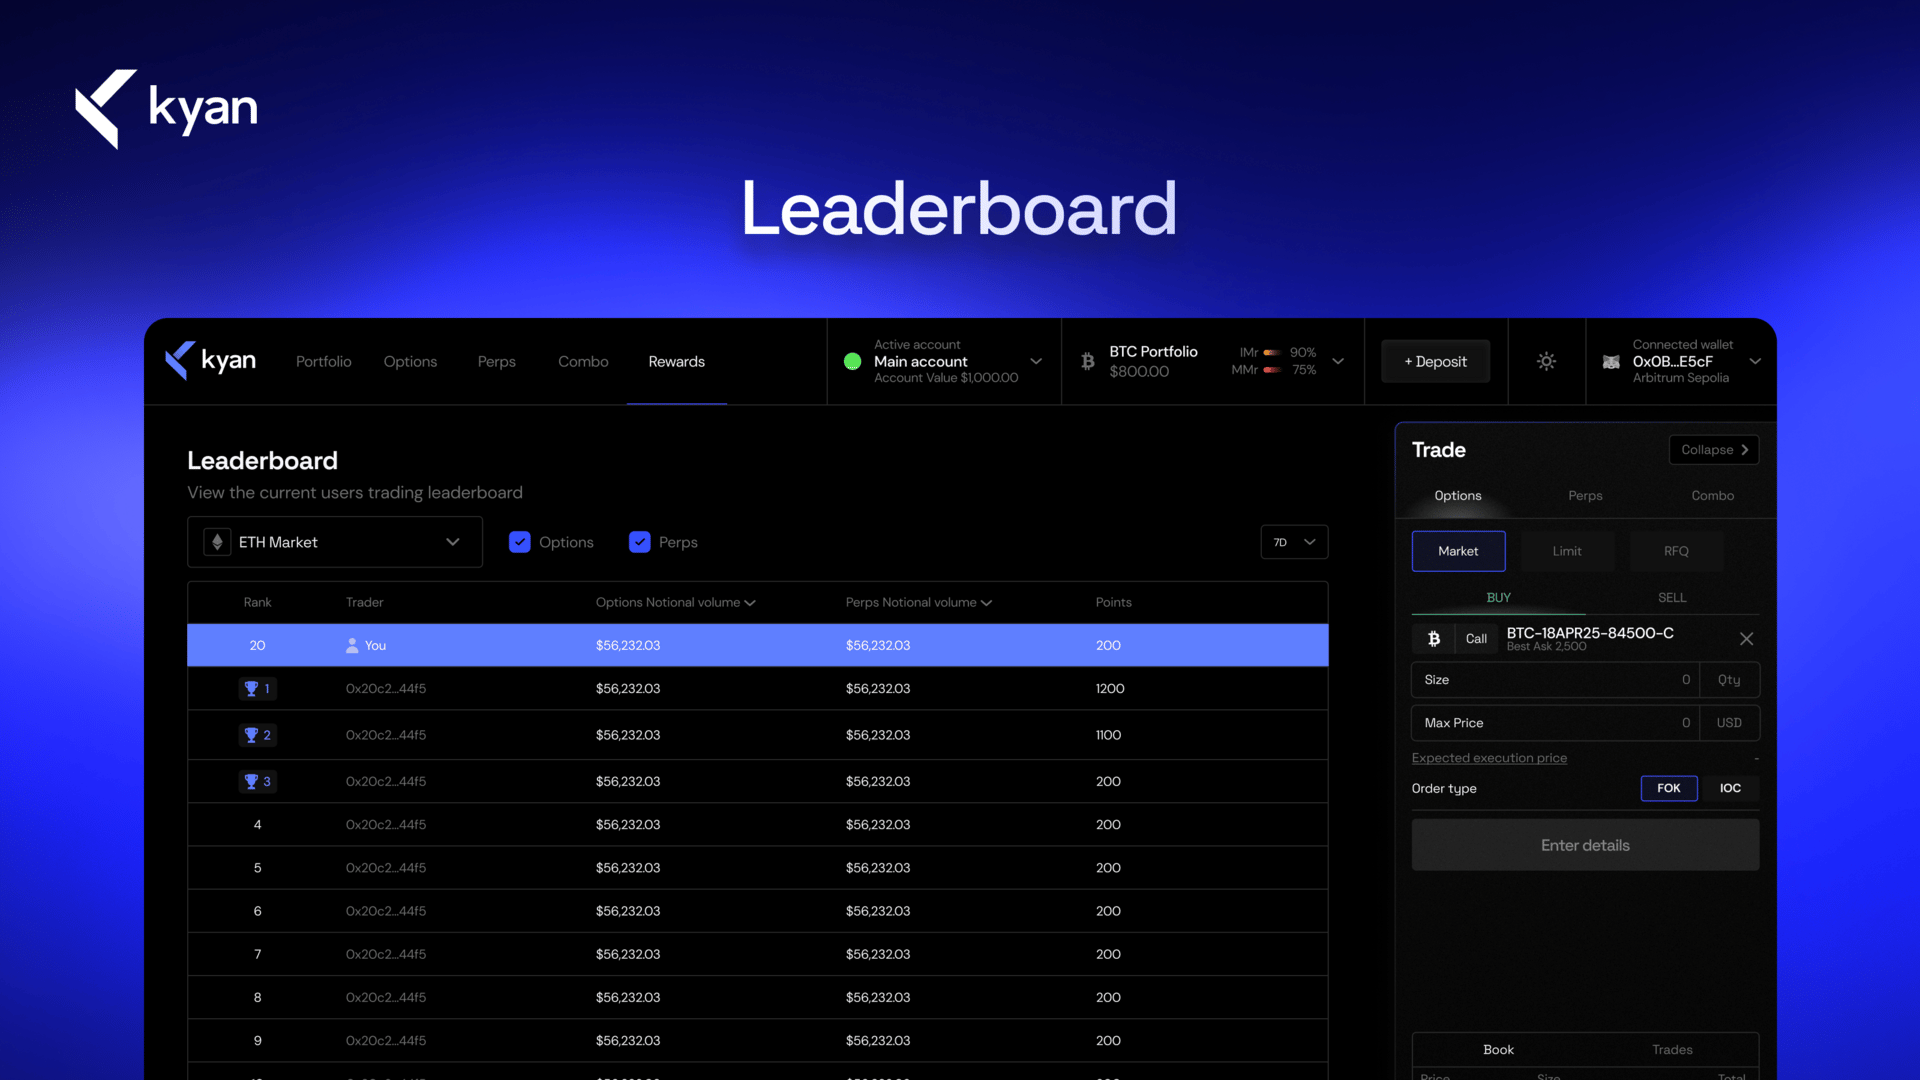
Task: Click the rank 3 trophy icon
Action: coord(252,782)
